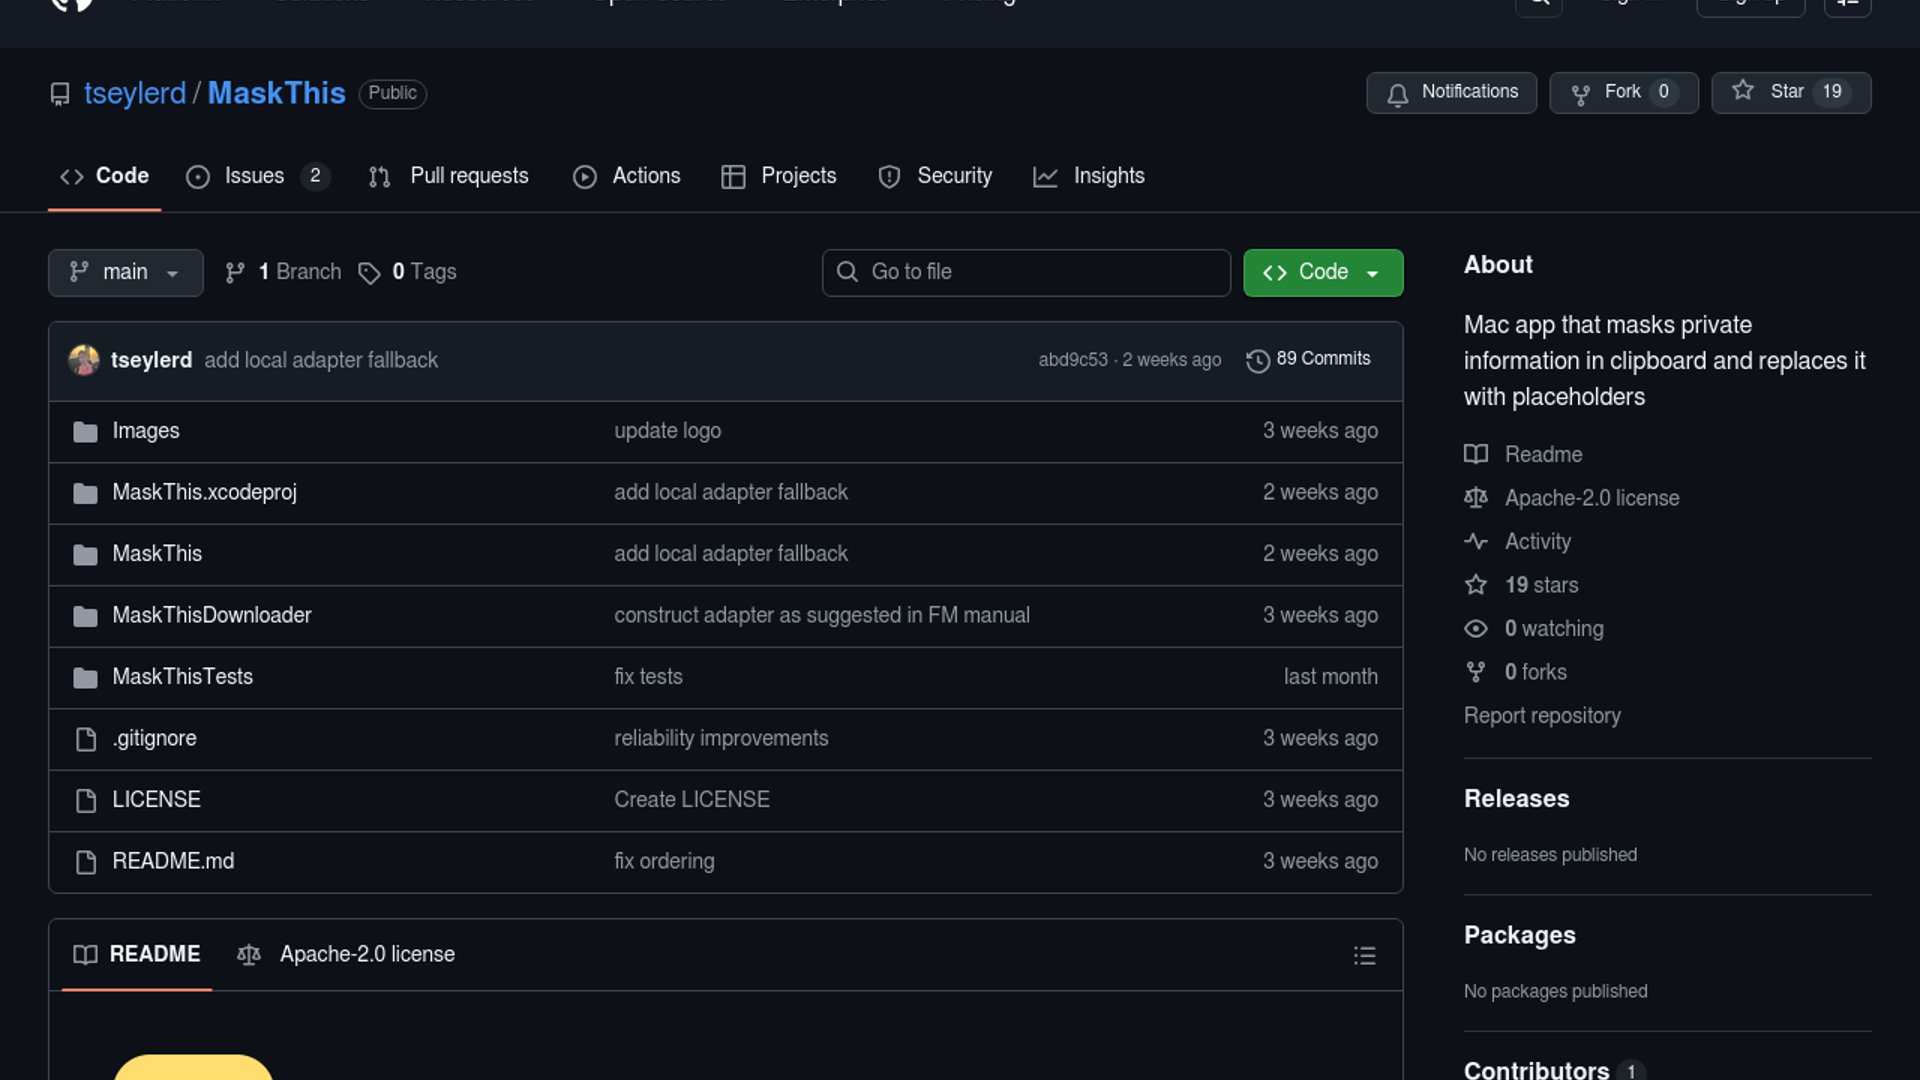Open the Notifications bell button
Screen dimensions: 1920x1080
pyautogui.click(x=1451, y=92)
